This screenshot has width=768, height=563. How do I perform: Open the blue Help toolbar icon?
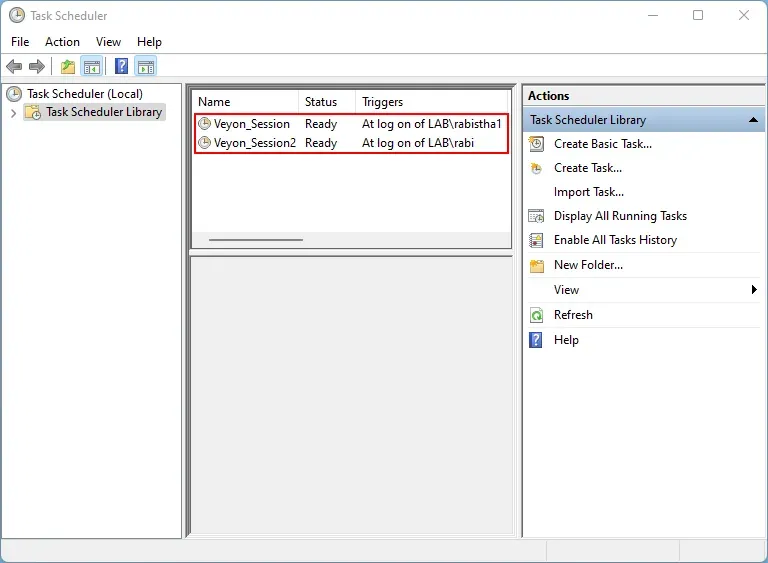click(x=121, y=66)
